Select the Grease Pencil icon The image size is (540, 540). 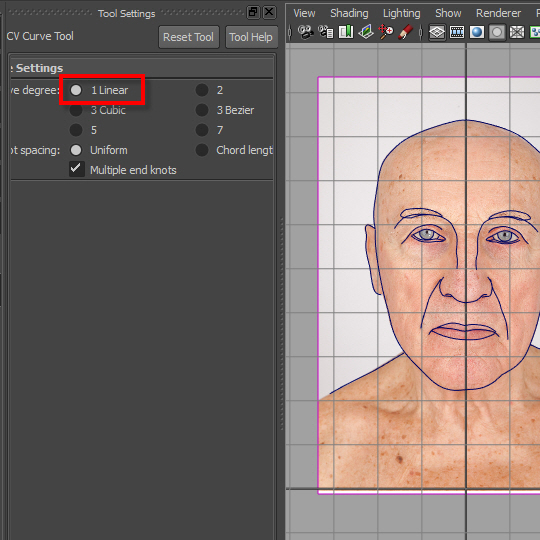pyautogui.click(x=406, y=32)
